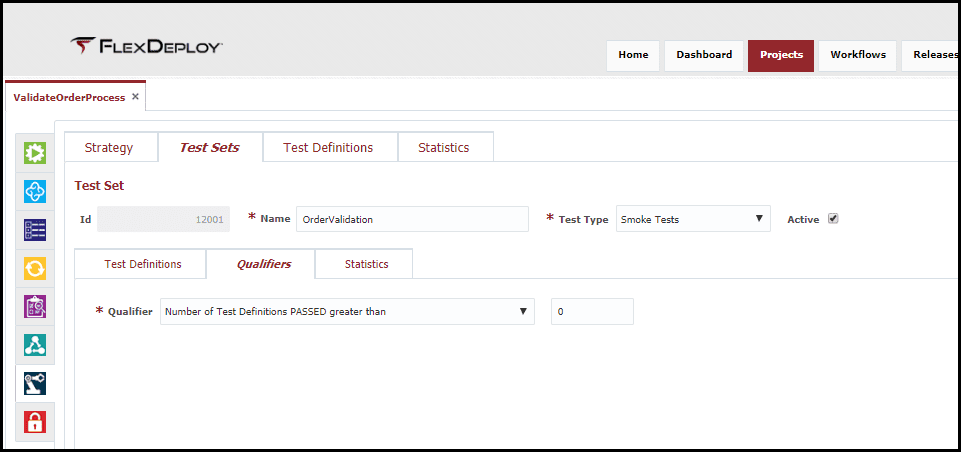Open the teal hierarchy icon in sidebar
Image resolution: width=961 pixels, height=452 pixels.
click(35, 345)
